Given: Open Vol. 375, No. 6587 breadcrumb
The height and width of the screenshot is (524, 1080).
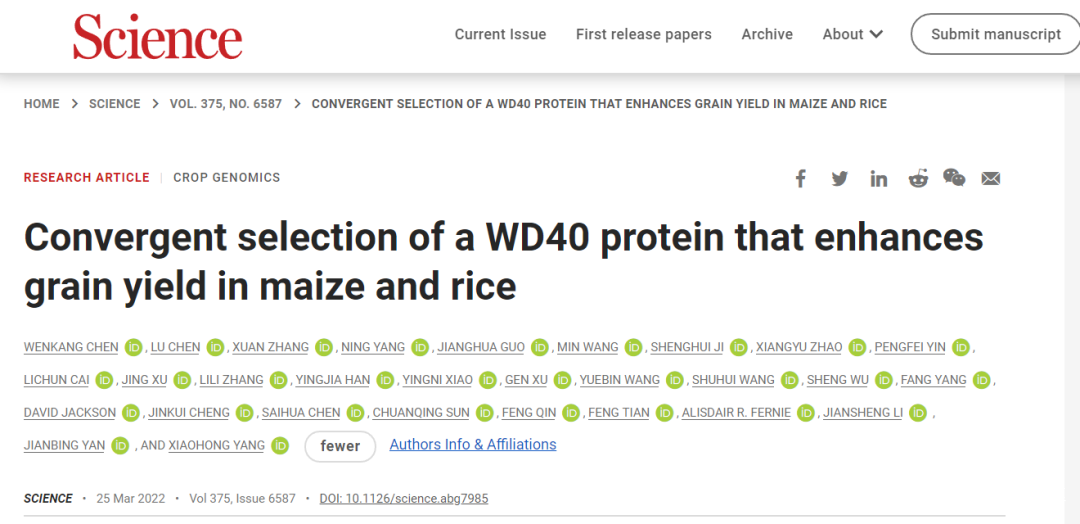Looking at the screenshot, I should (x=226, y=104).
